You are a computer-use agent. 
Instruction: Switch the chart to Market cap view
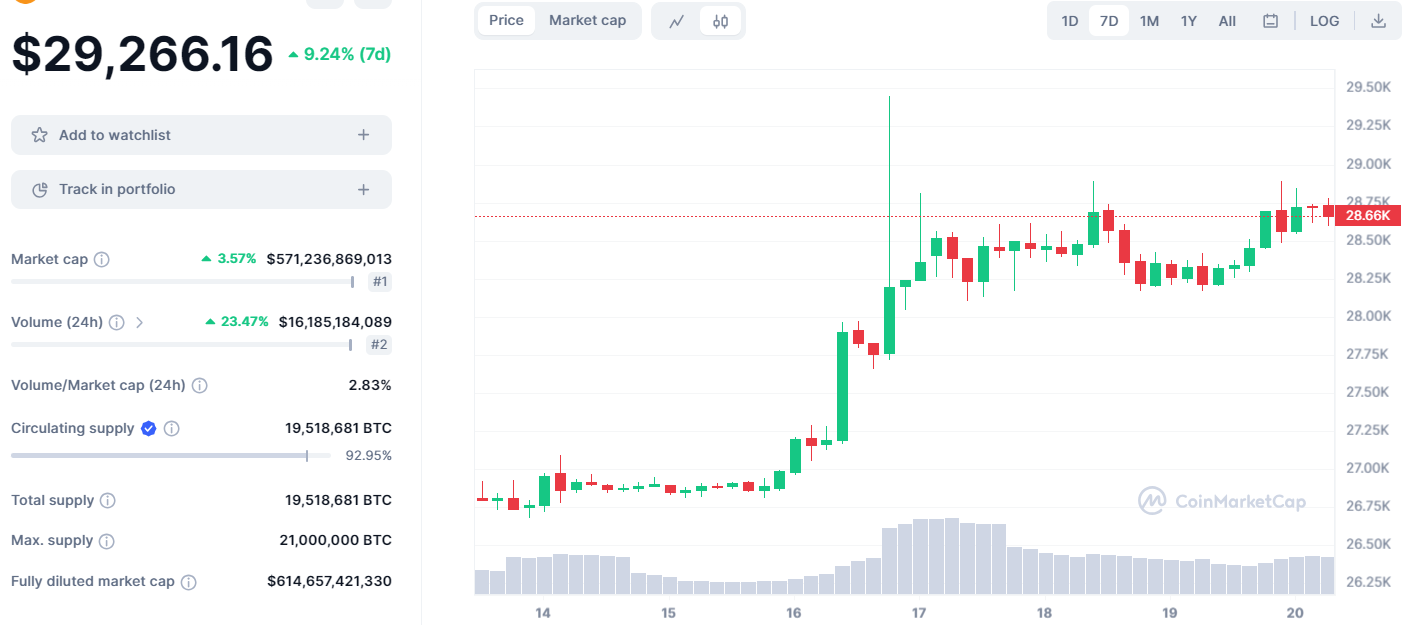(x=588, y=20)
